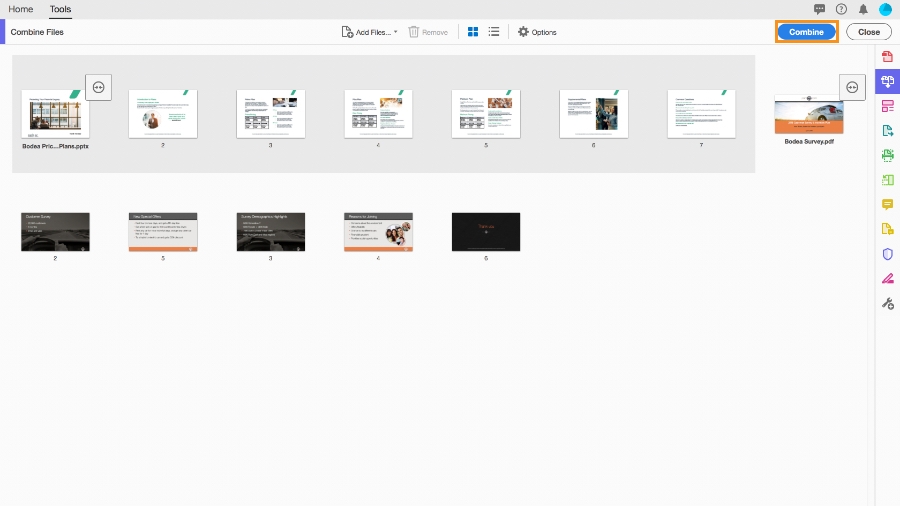Open the yellow Comment tool icon
The height and width of the screenshot is (506, 900).
point(887,204)
